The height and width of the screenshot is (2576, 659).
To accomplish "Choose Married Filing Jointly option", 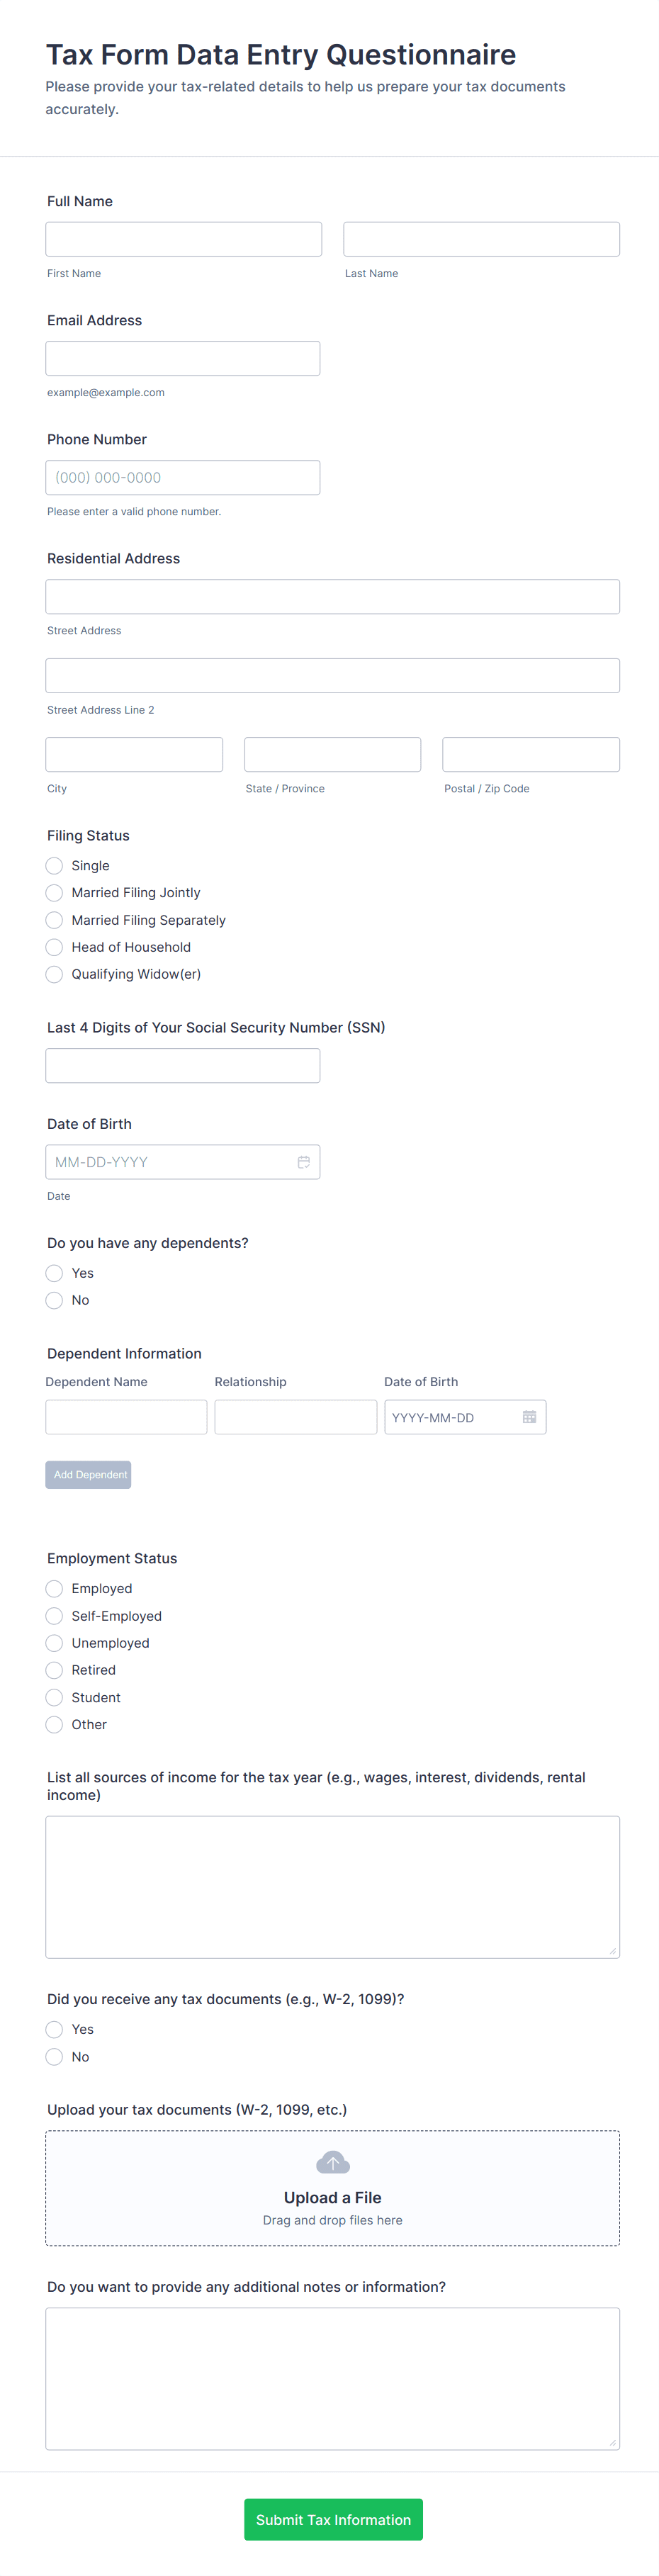I will (x=55, y=893).
